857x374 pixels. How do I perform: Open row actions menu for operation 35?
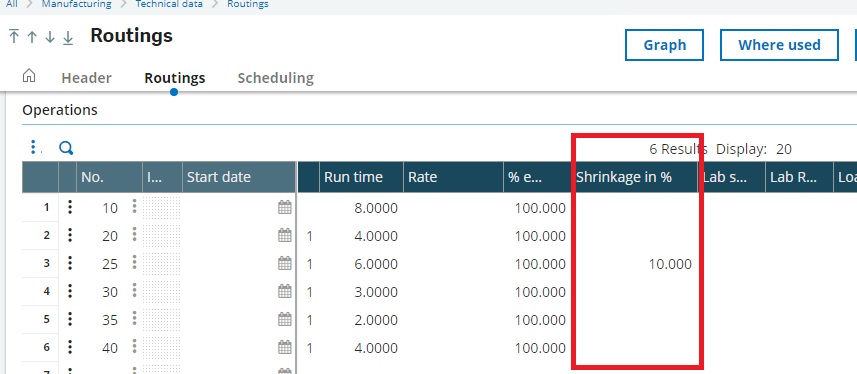click(69, 319)
